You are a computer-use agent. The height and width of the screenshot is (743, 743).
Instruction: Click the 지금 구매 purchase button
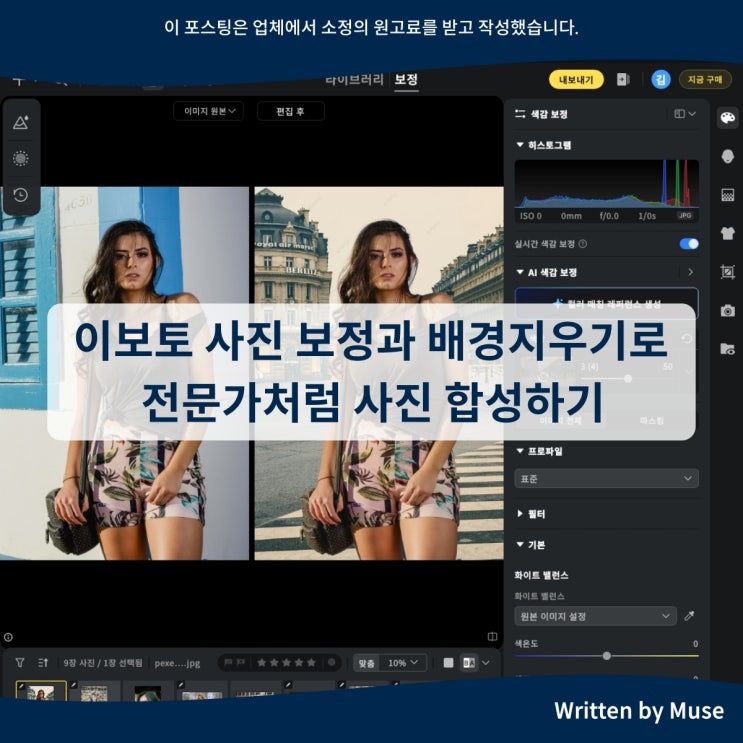(705, 79)
